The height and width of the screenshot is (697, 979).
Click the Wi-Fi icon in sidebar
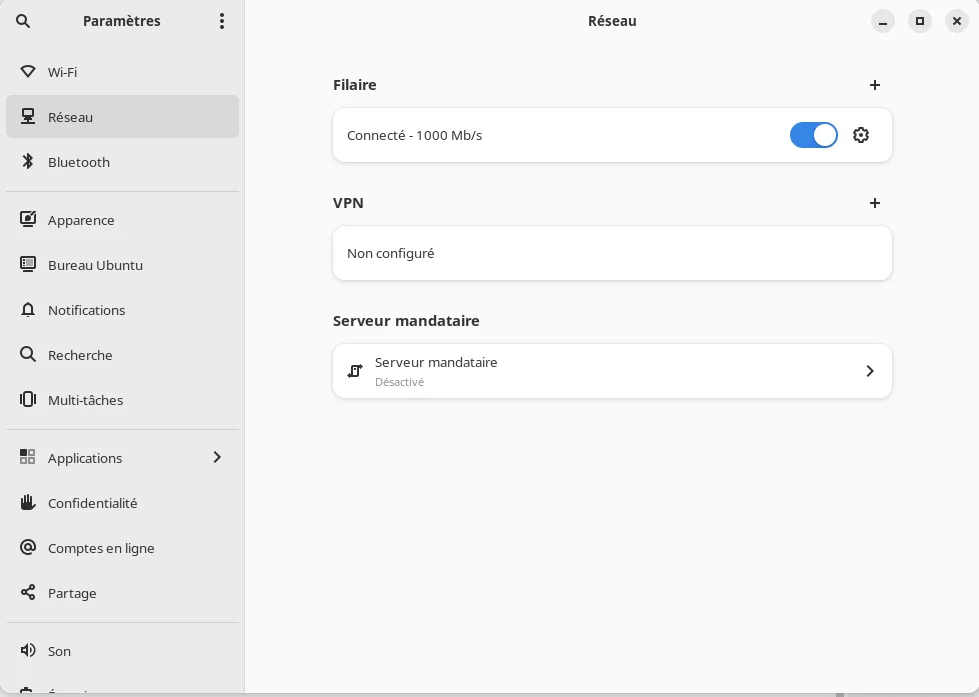pyautogui.click(x=28, y=72)
